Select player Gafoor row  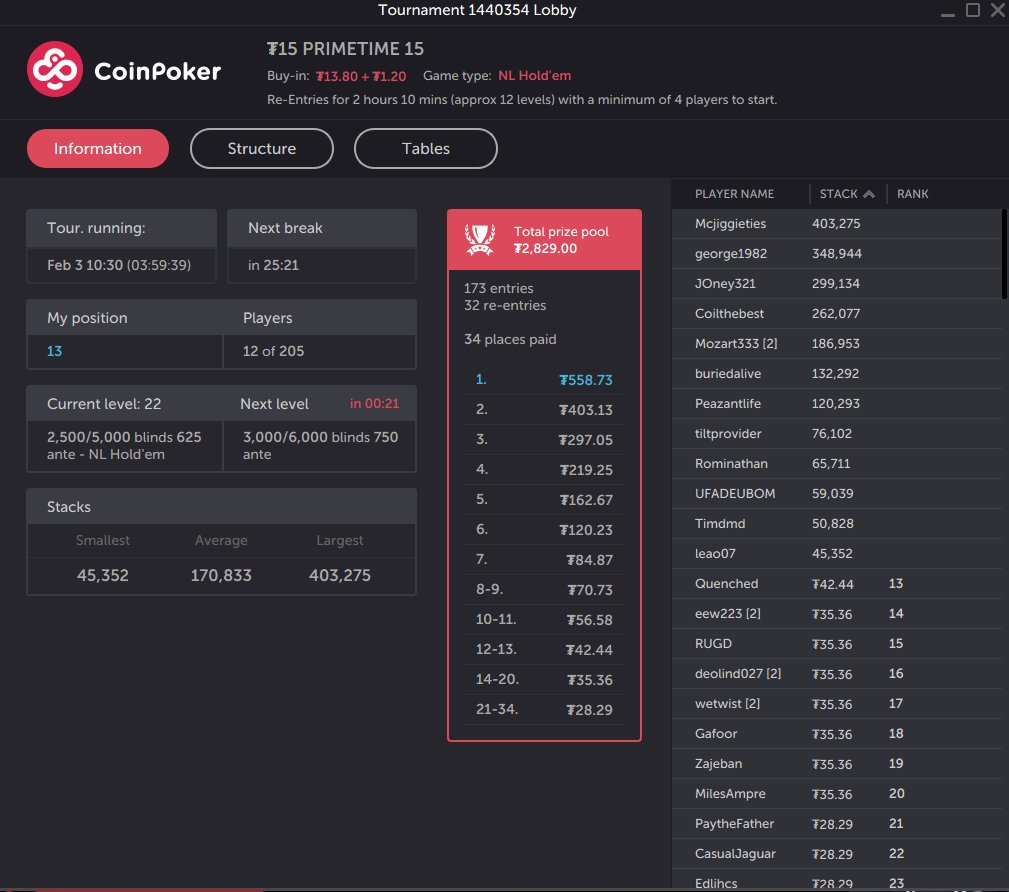[x=837, y=734]
